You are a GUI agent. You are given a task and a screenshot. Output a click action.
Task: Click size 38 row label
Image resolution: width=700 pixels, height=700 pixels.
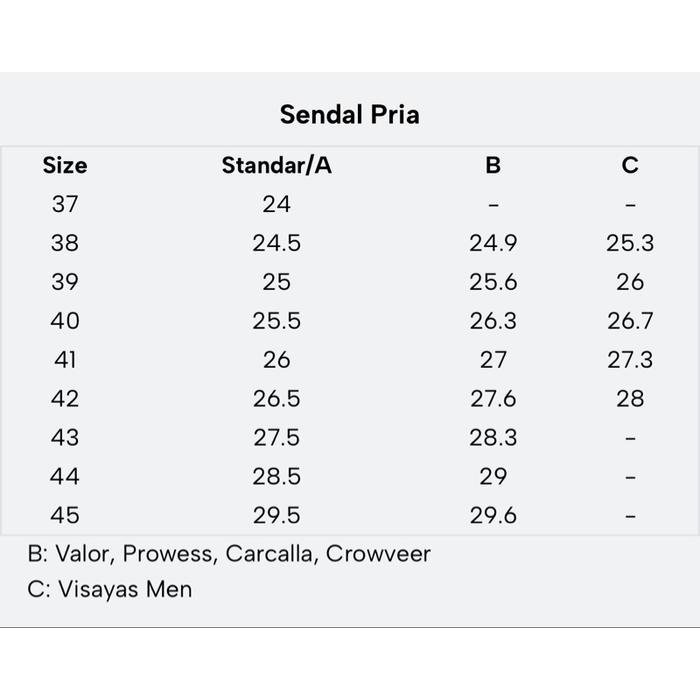(65, 243)
